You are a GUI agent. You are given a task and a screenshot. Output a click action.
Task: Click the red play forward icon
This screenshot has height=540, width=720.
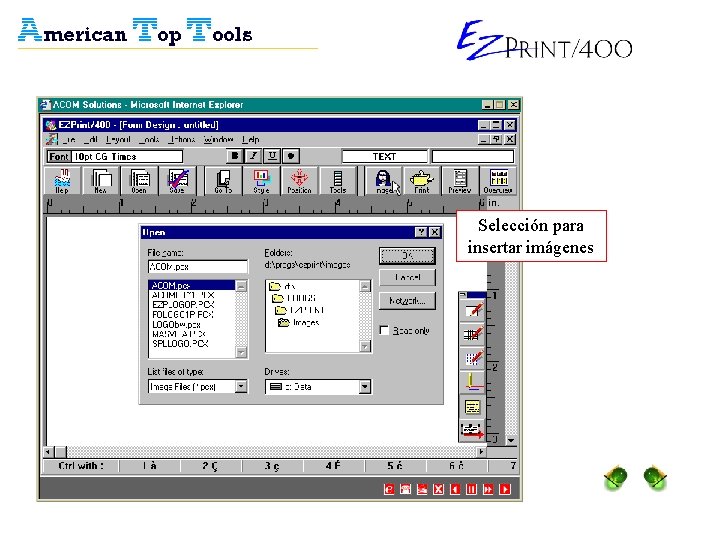505,489
